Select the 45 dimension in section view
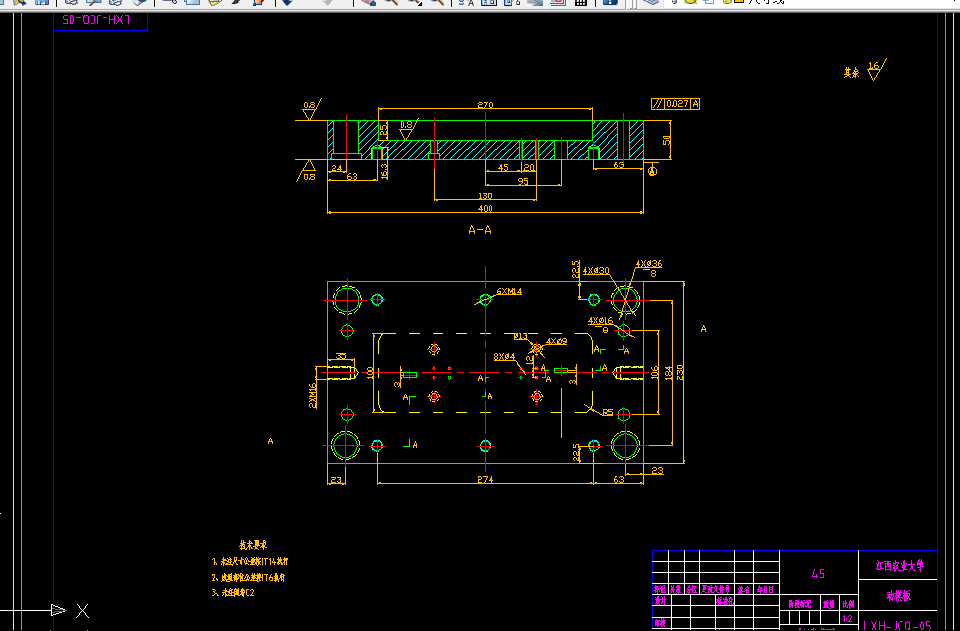Image resolution: width=960 pixels, height=631 pixels. click(x=503, y=167)
